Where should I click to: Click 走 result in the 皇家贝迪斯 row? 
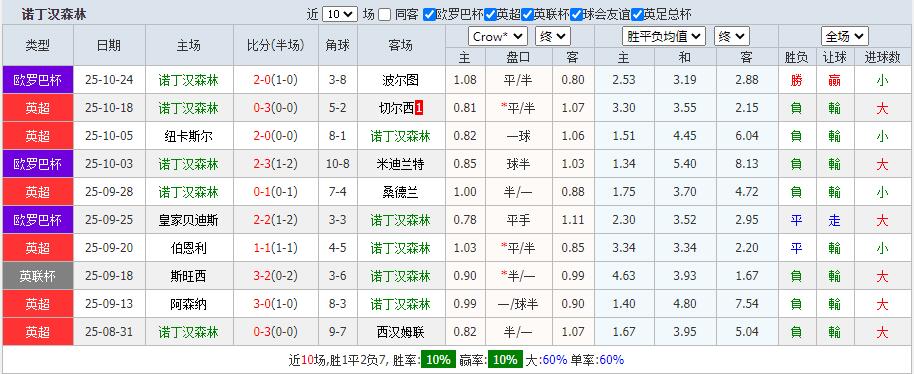click(834, 220)
